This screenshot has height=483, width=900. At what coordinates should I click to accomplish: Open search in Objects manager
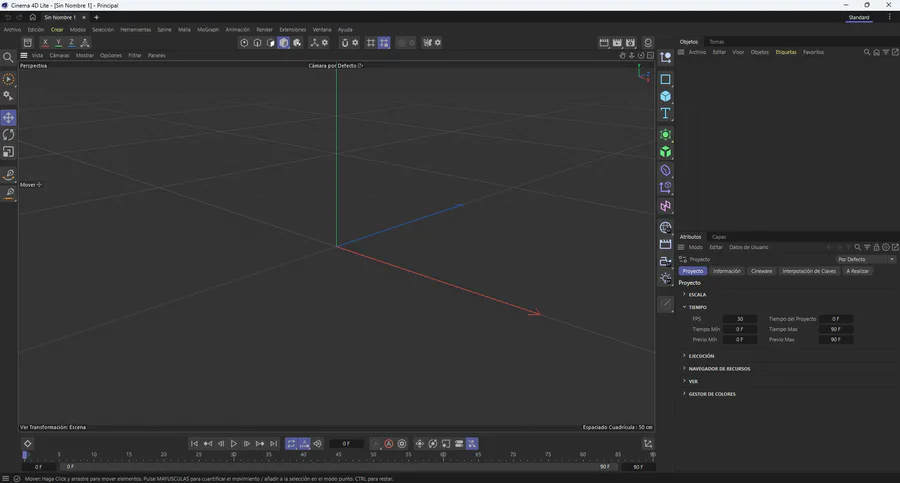[867, 52]
